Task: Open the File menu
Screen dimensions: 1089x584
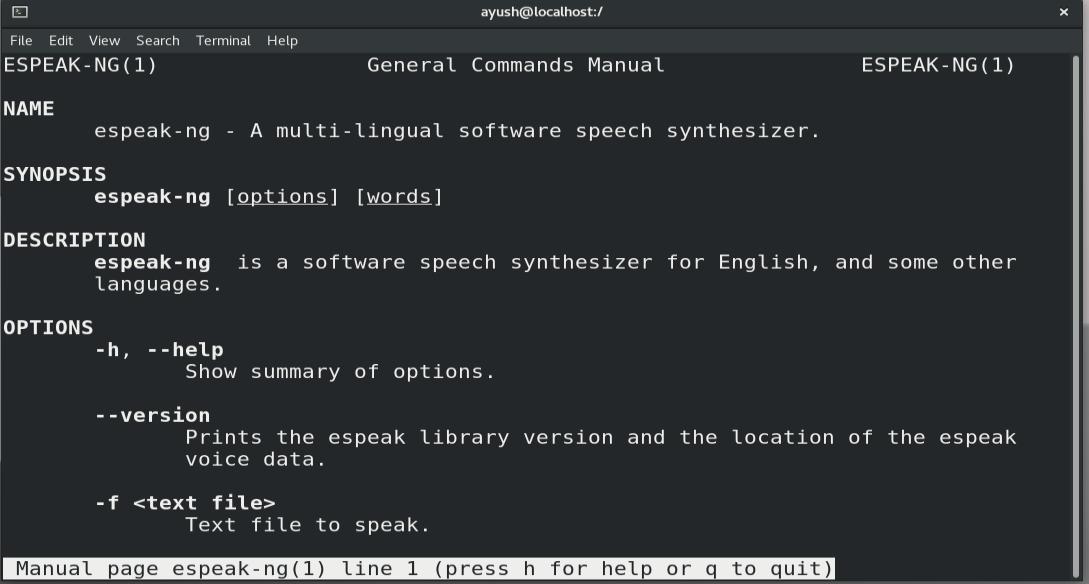Action: (x=21, y=40)
